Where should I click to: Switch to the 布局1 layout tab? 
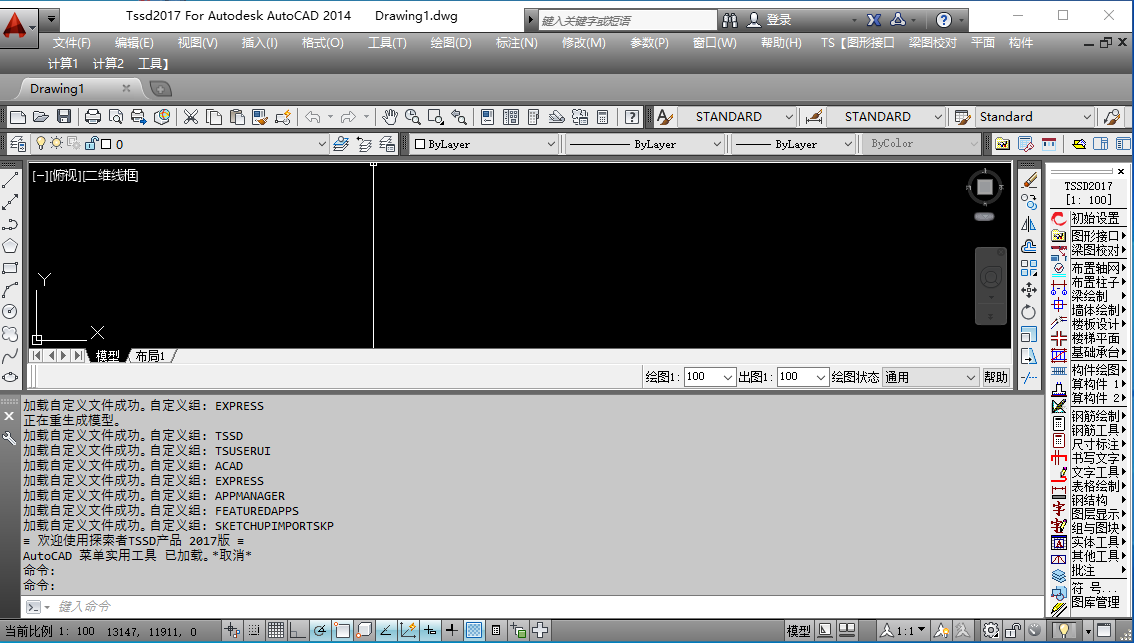(x=150, y=356)
